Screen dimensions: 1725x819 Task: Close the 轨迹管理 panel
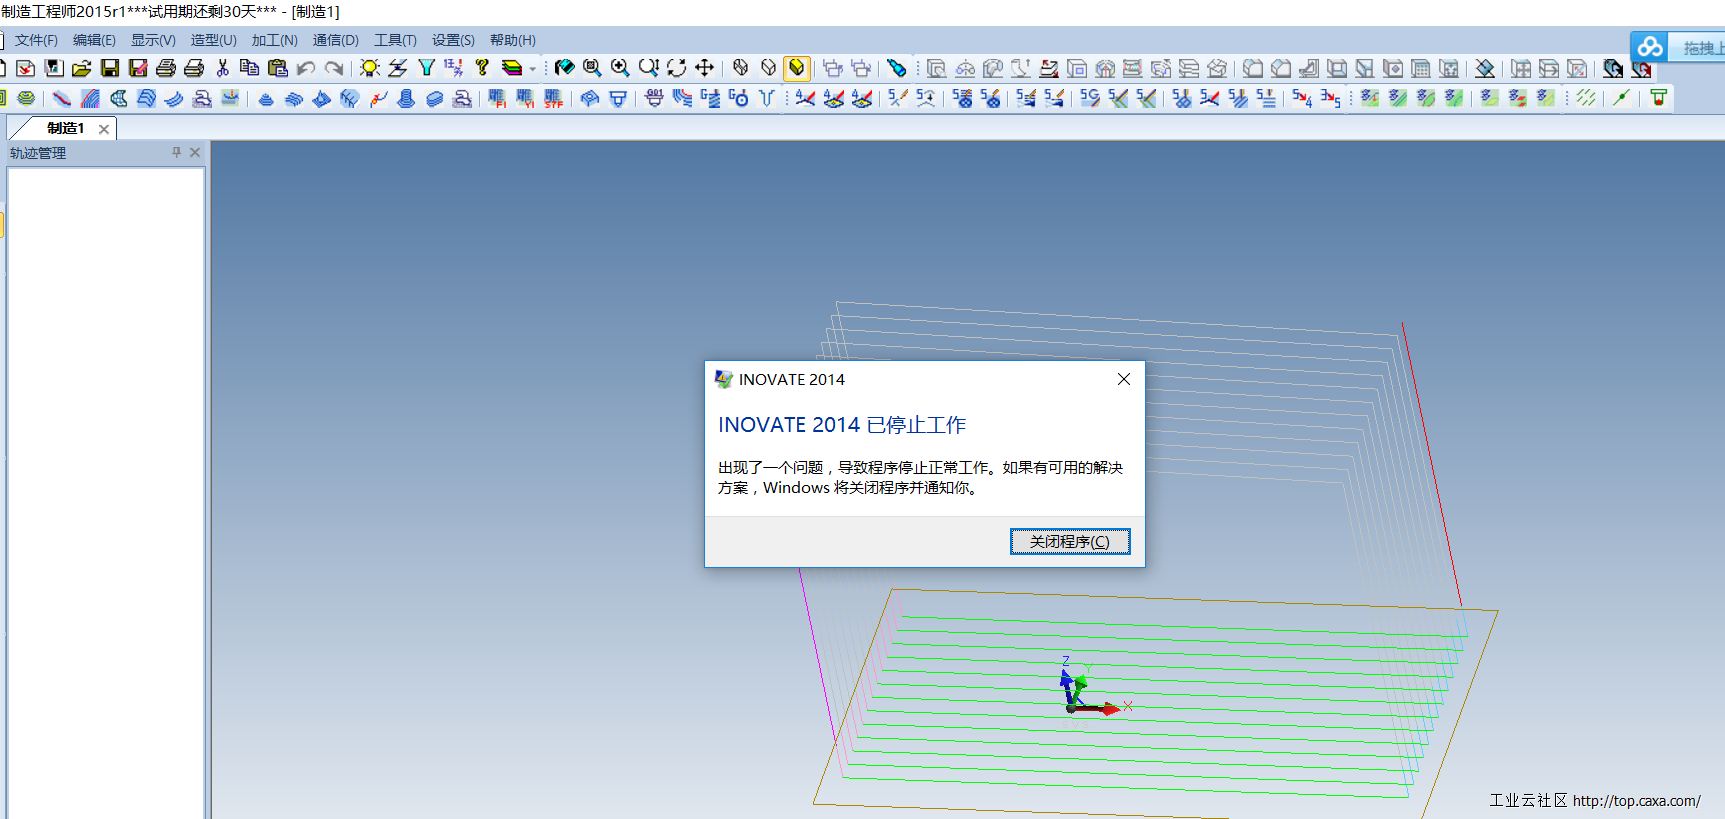tap(195, 152)
